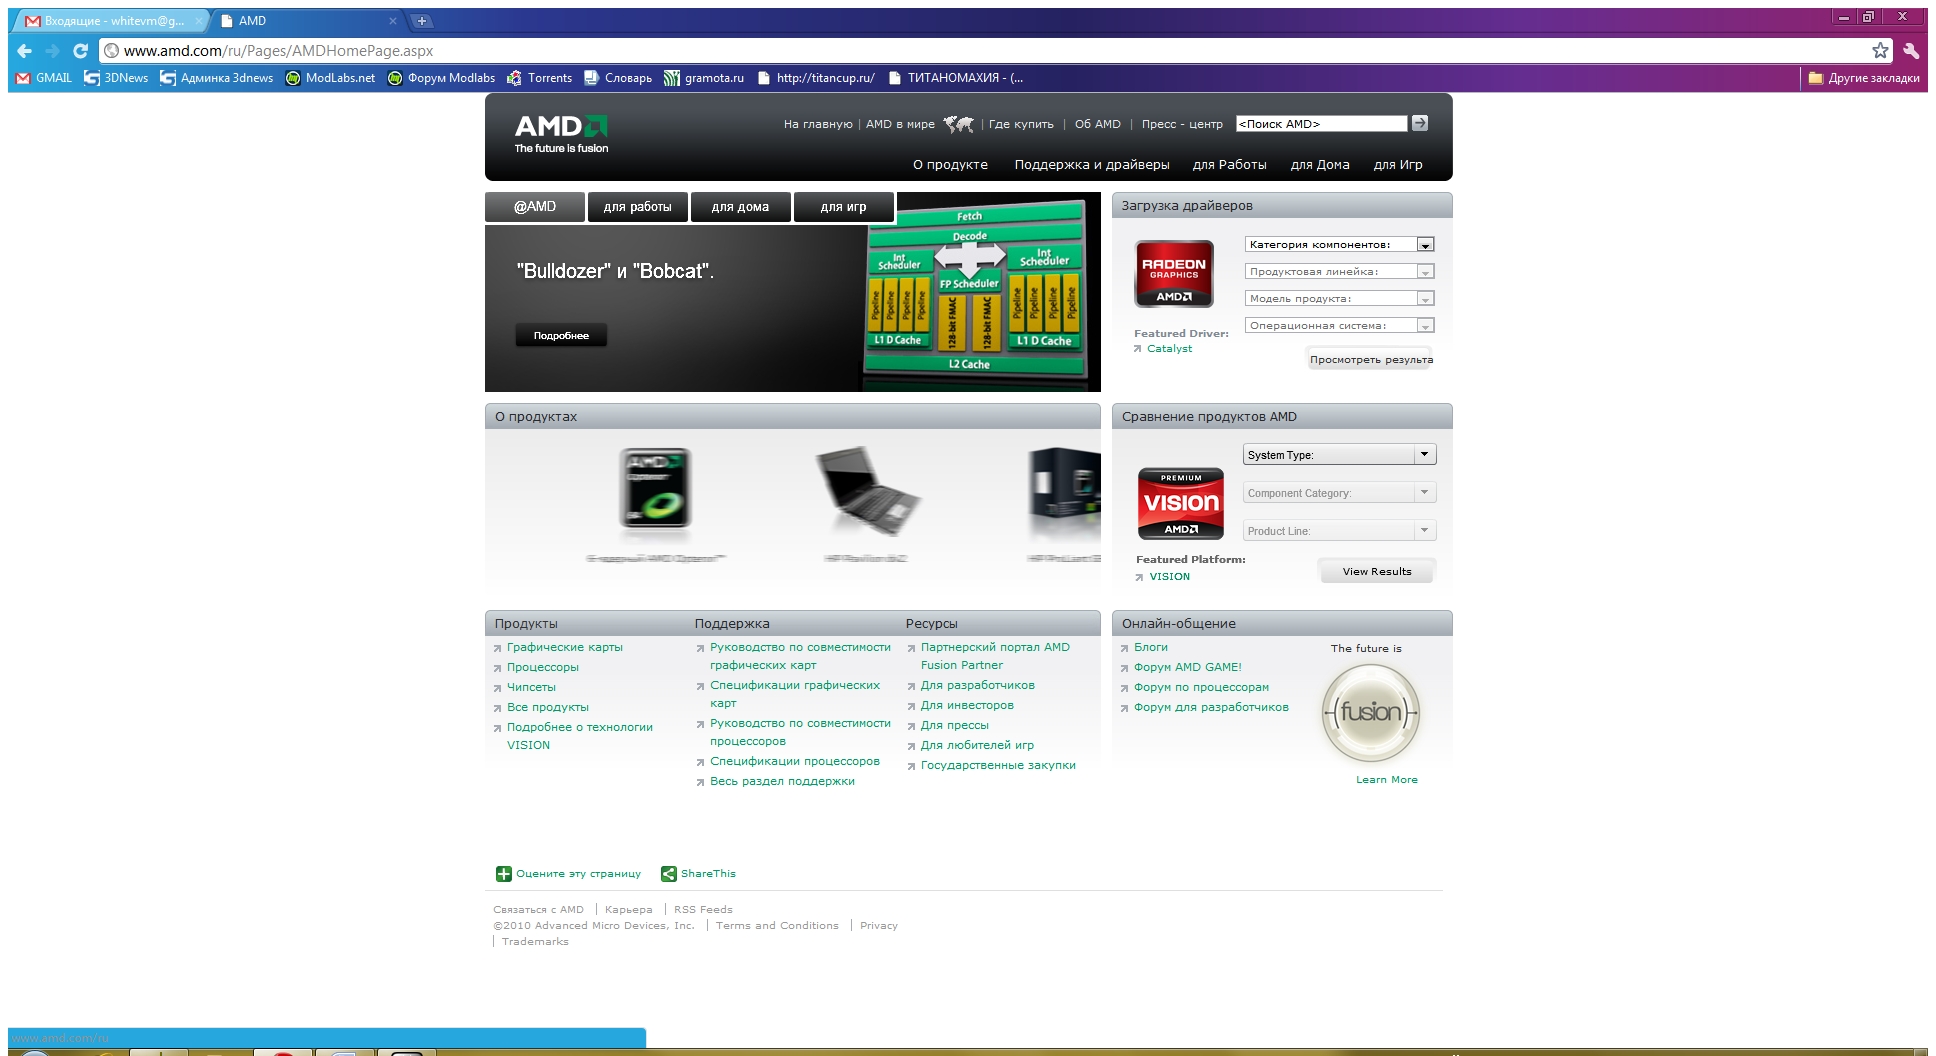This screenshot has height=1056, width=1936.
Task: Open Категория компонентов dropdown
Action: 1340,244
